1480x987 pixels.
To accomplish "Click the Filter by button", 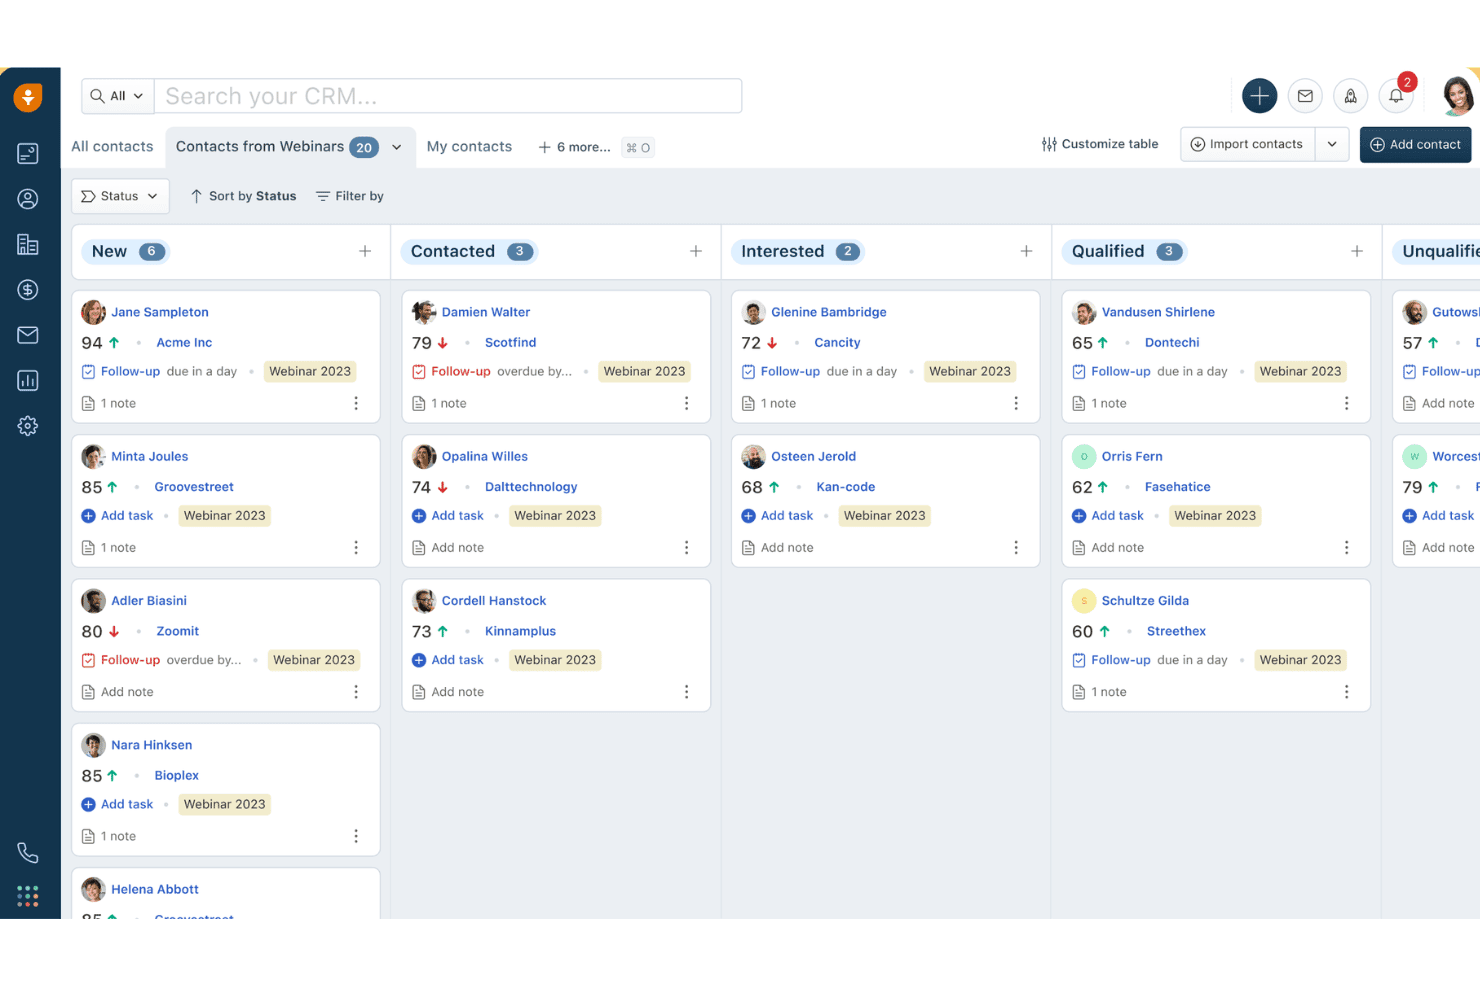I will [350, 196].
